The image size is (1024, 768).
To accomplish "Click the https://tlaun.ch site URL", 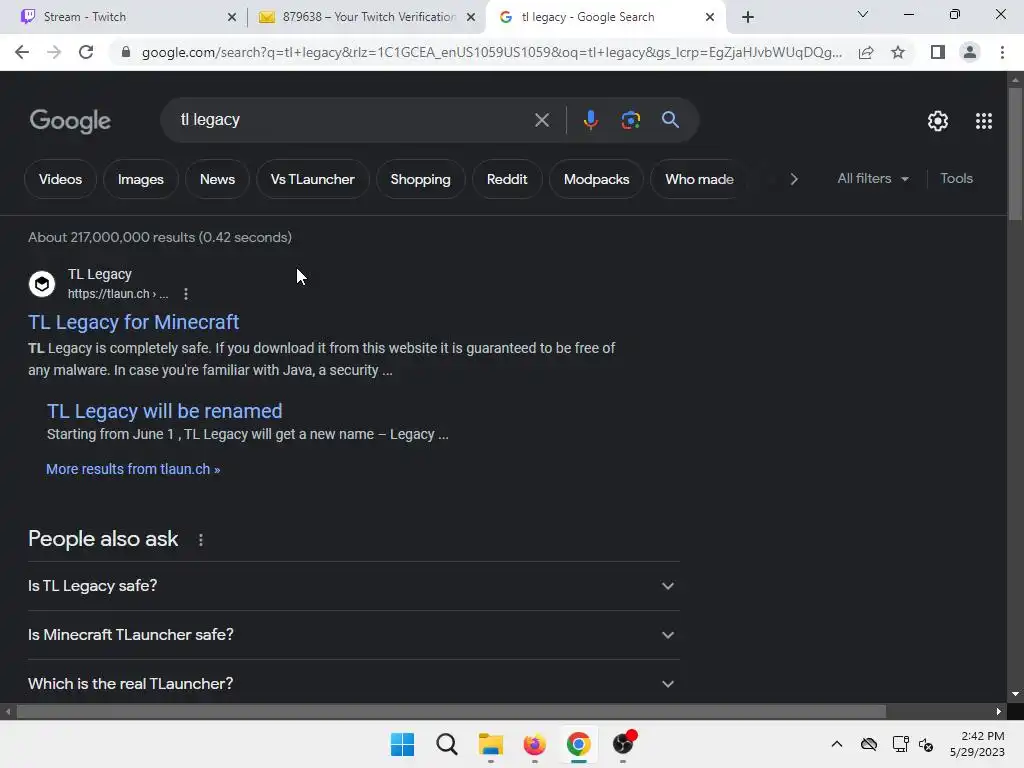I will [x=118, y=294].
